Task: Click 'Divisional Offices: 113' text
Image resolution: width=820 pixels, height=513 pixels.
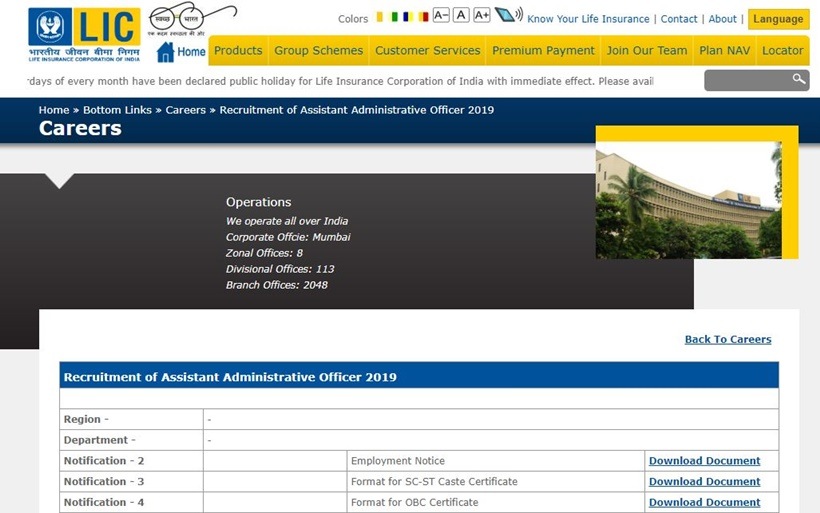Action: click(x=280, y=269)
